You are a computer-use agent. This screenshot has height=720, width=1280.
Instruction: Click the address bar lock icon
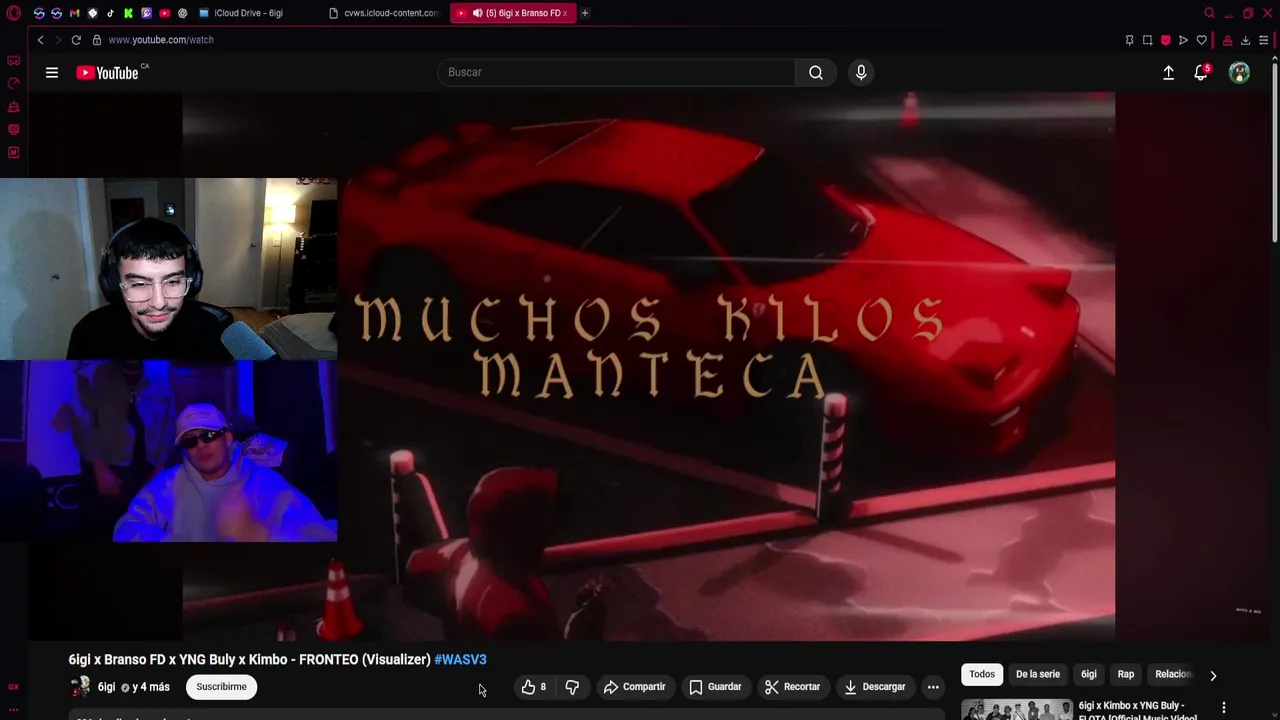tap(97, 40)
